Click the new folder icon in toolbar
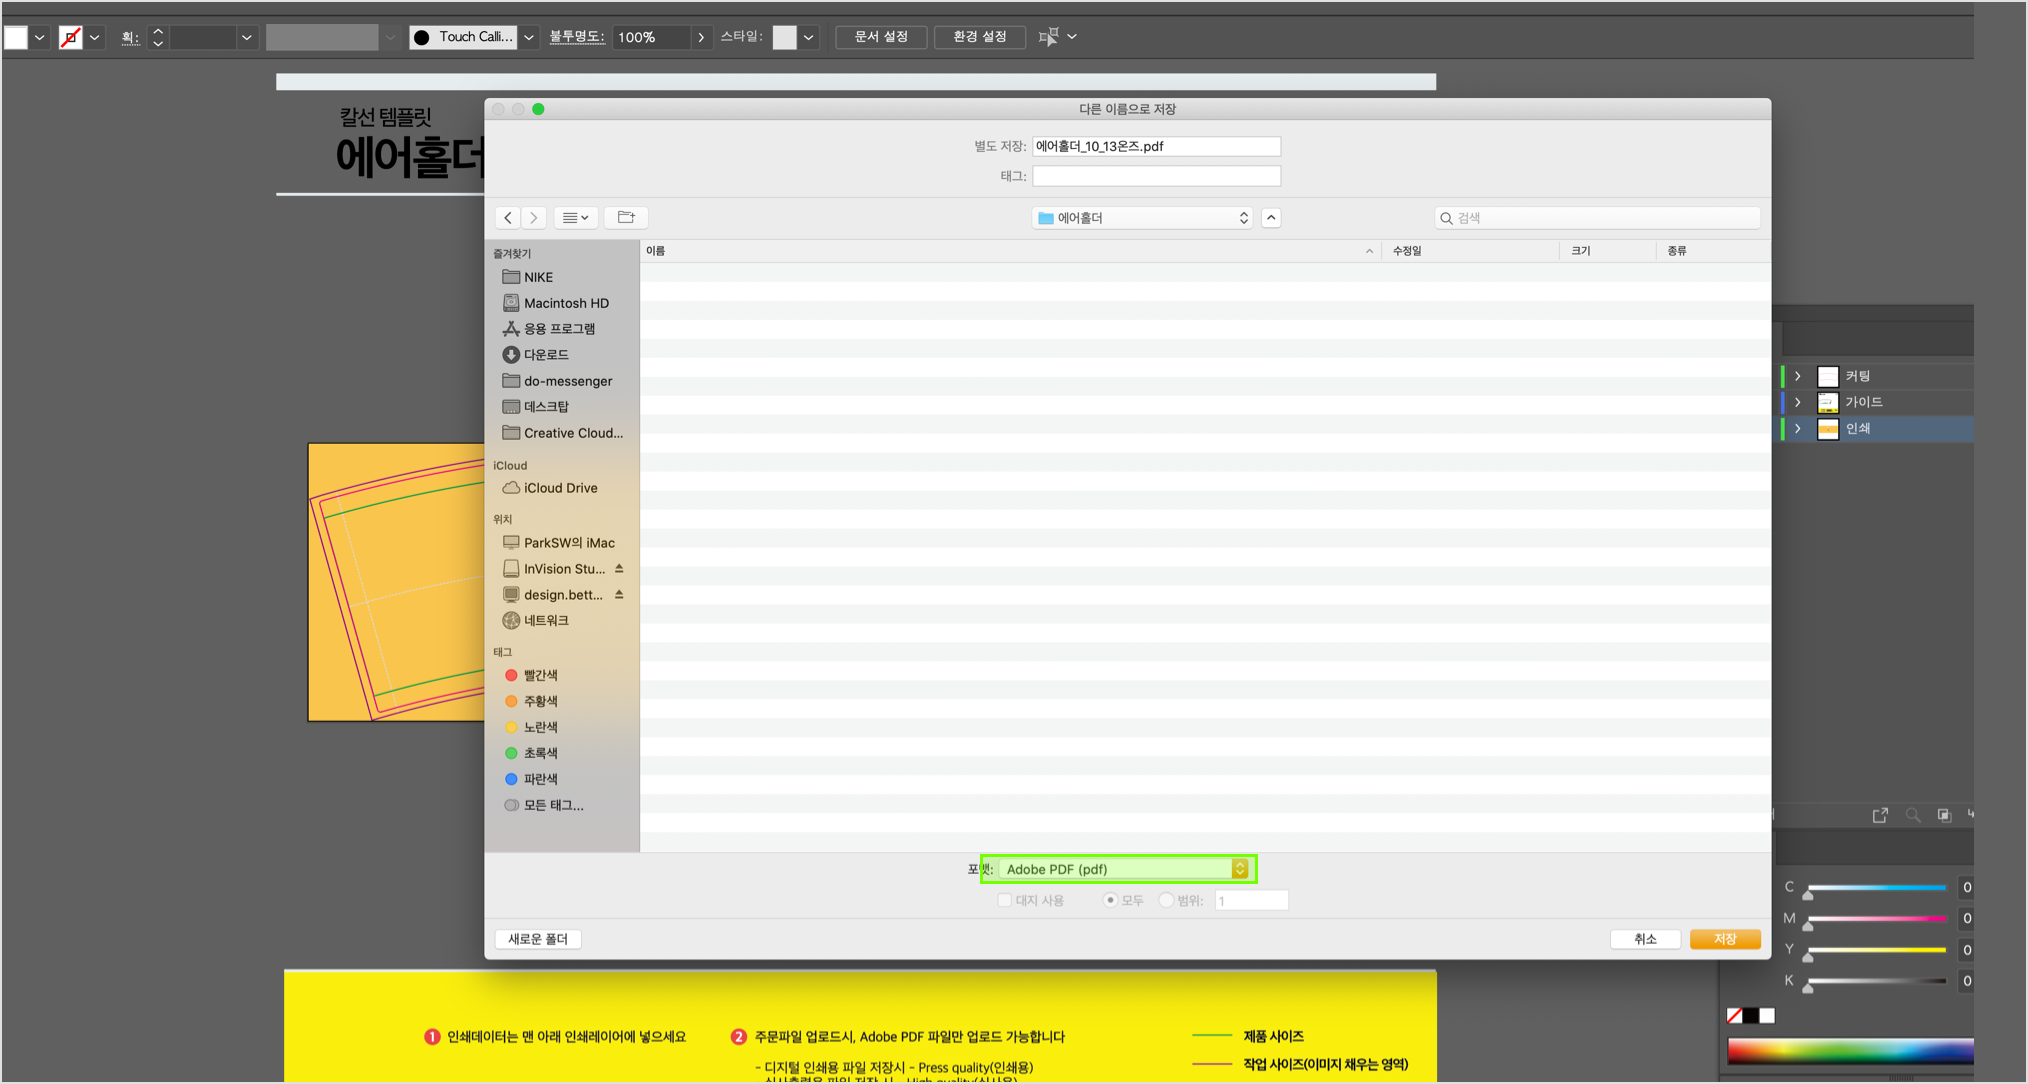The height and width of the screenshot is (1084, 2028). (626, 217)
